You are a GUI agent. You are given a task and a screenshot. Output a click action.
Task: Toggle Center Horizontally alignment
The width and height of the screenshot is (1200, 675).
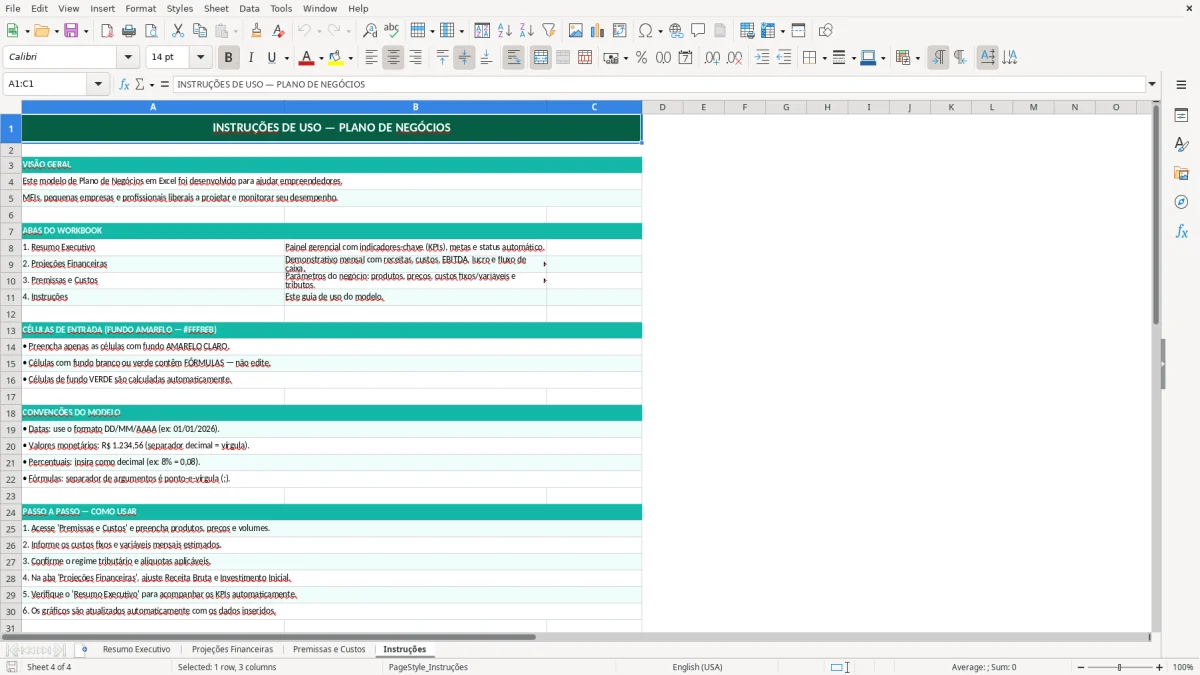pyautogui.click(x=393, y=58)
